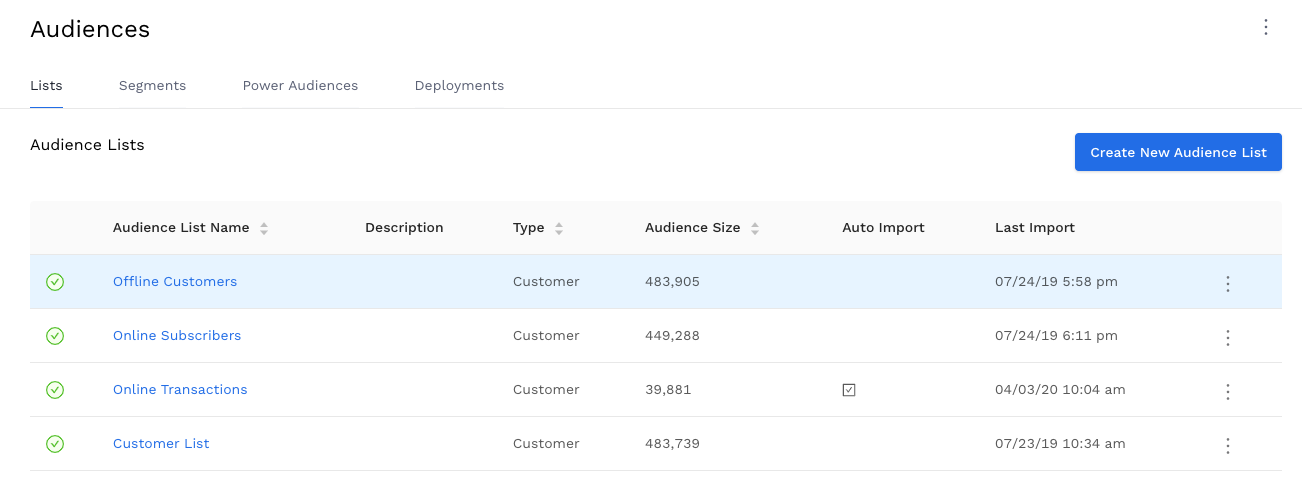1302x492 pixels.
Task: Open more options for Customer List row
Action: (1227, 445)
